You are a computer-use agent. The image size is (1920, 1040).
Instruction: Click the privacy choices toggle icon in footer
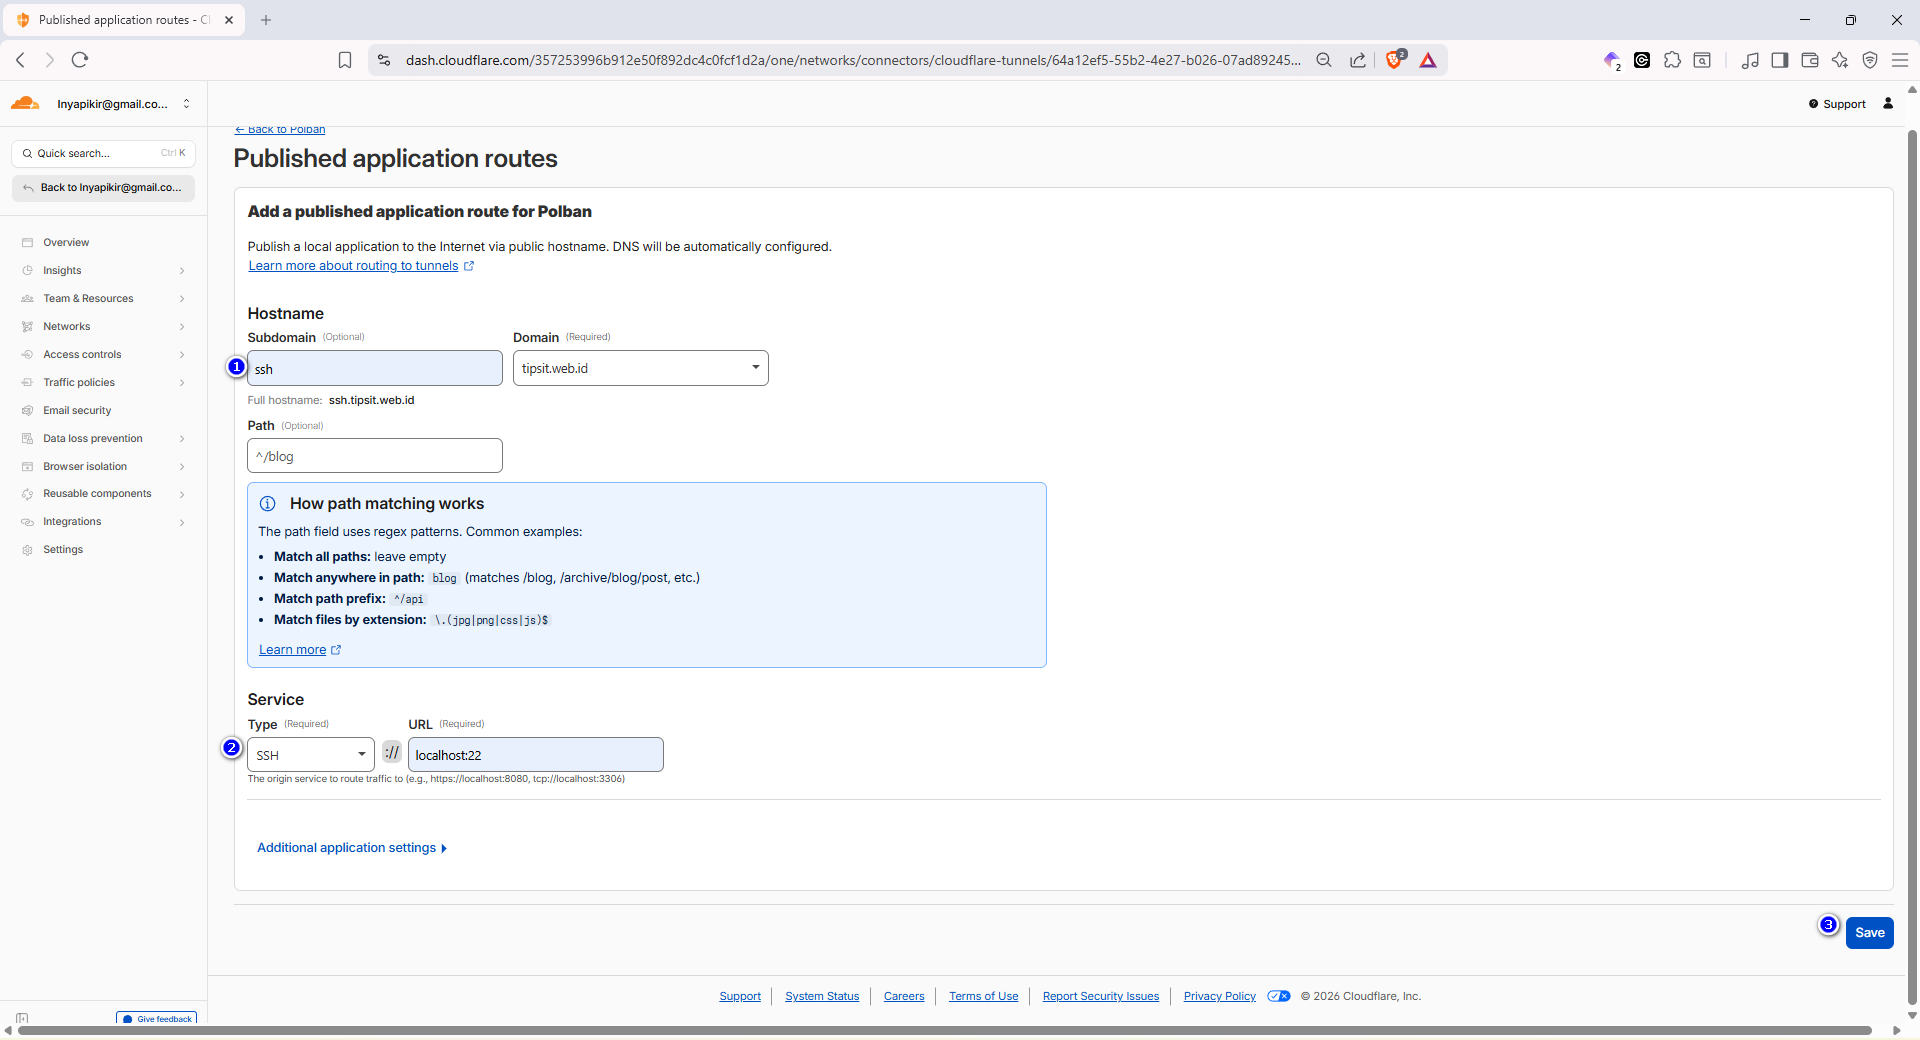pos(1279,996)
